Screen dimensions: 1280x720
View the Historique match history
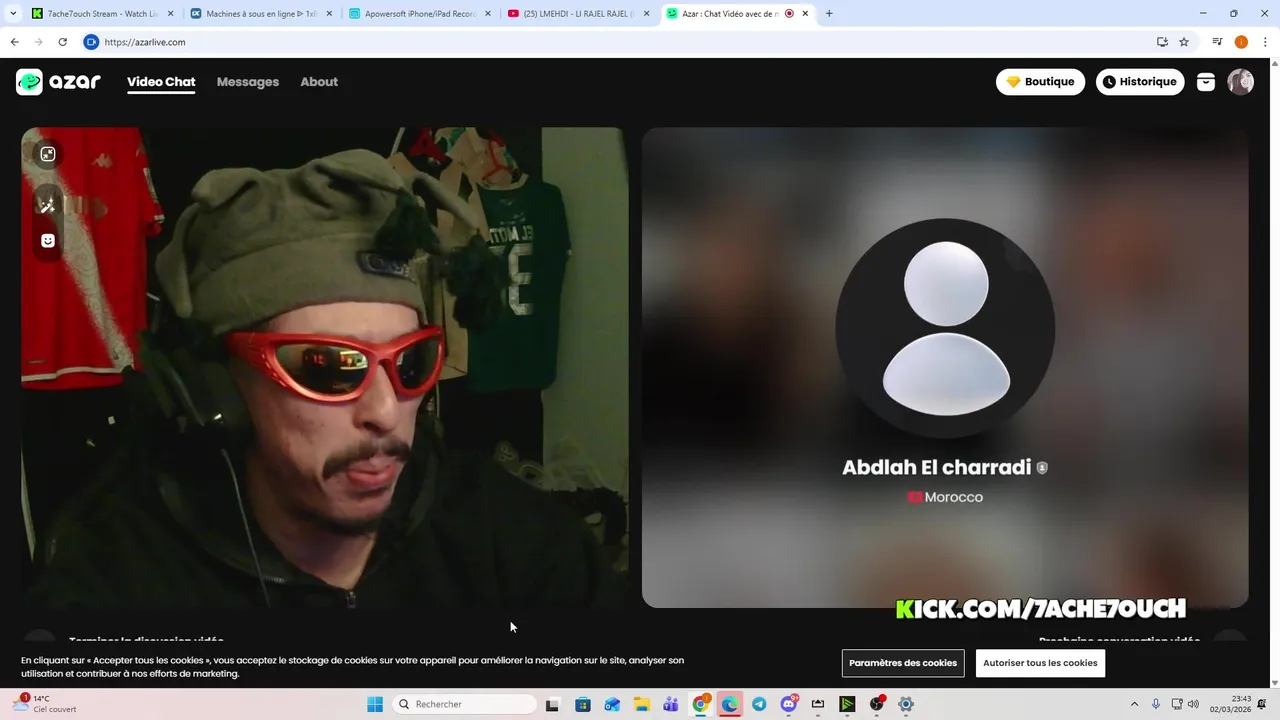1140,82
